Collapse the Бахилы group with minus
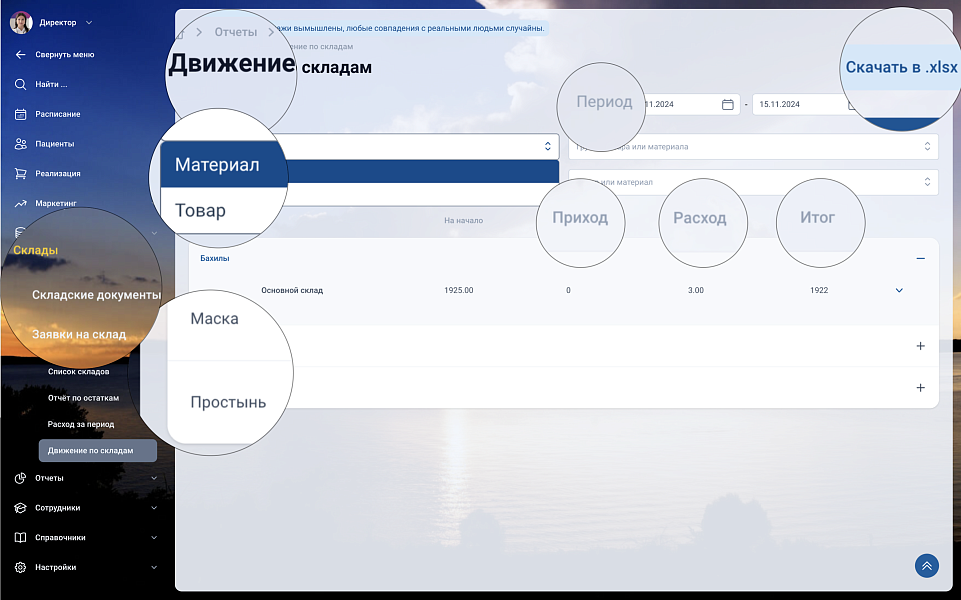The height and width of the screenshot is (600, 961). coord(920,258)
